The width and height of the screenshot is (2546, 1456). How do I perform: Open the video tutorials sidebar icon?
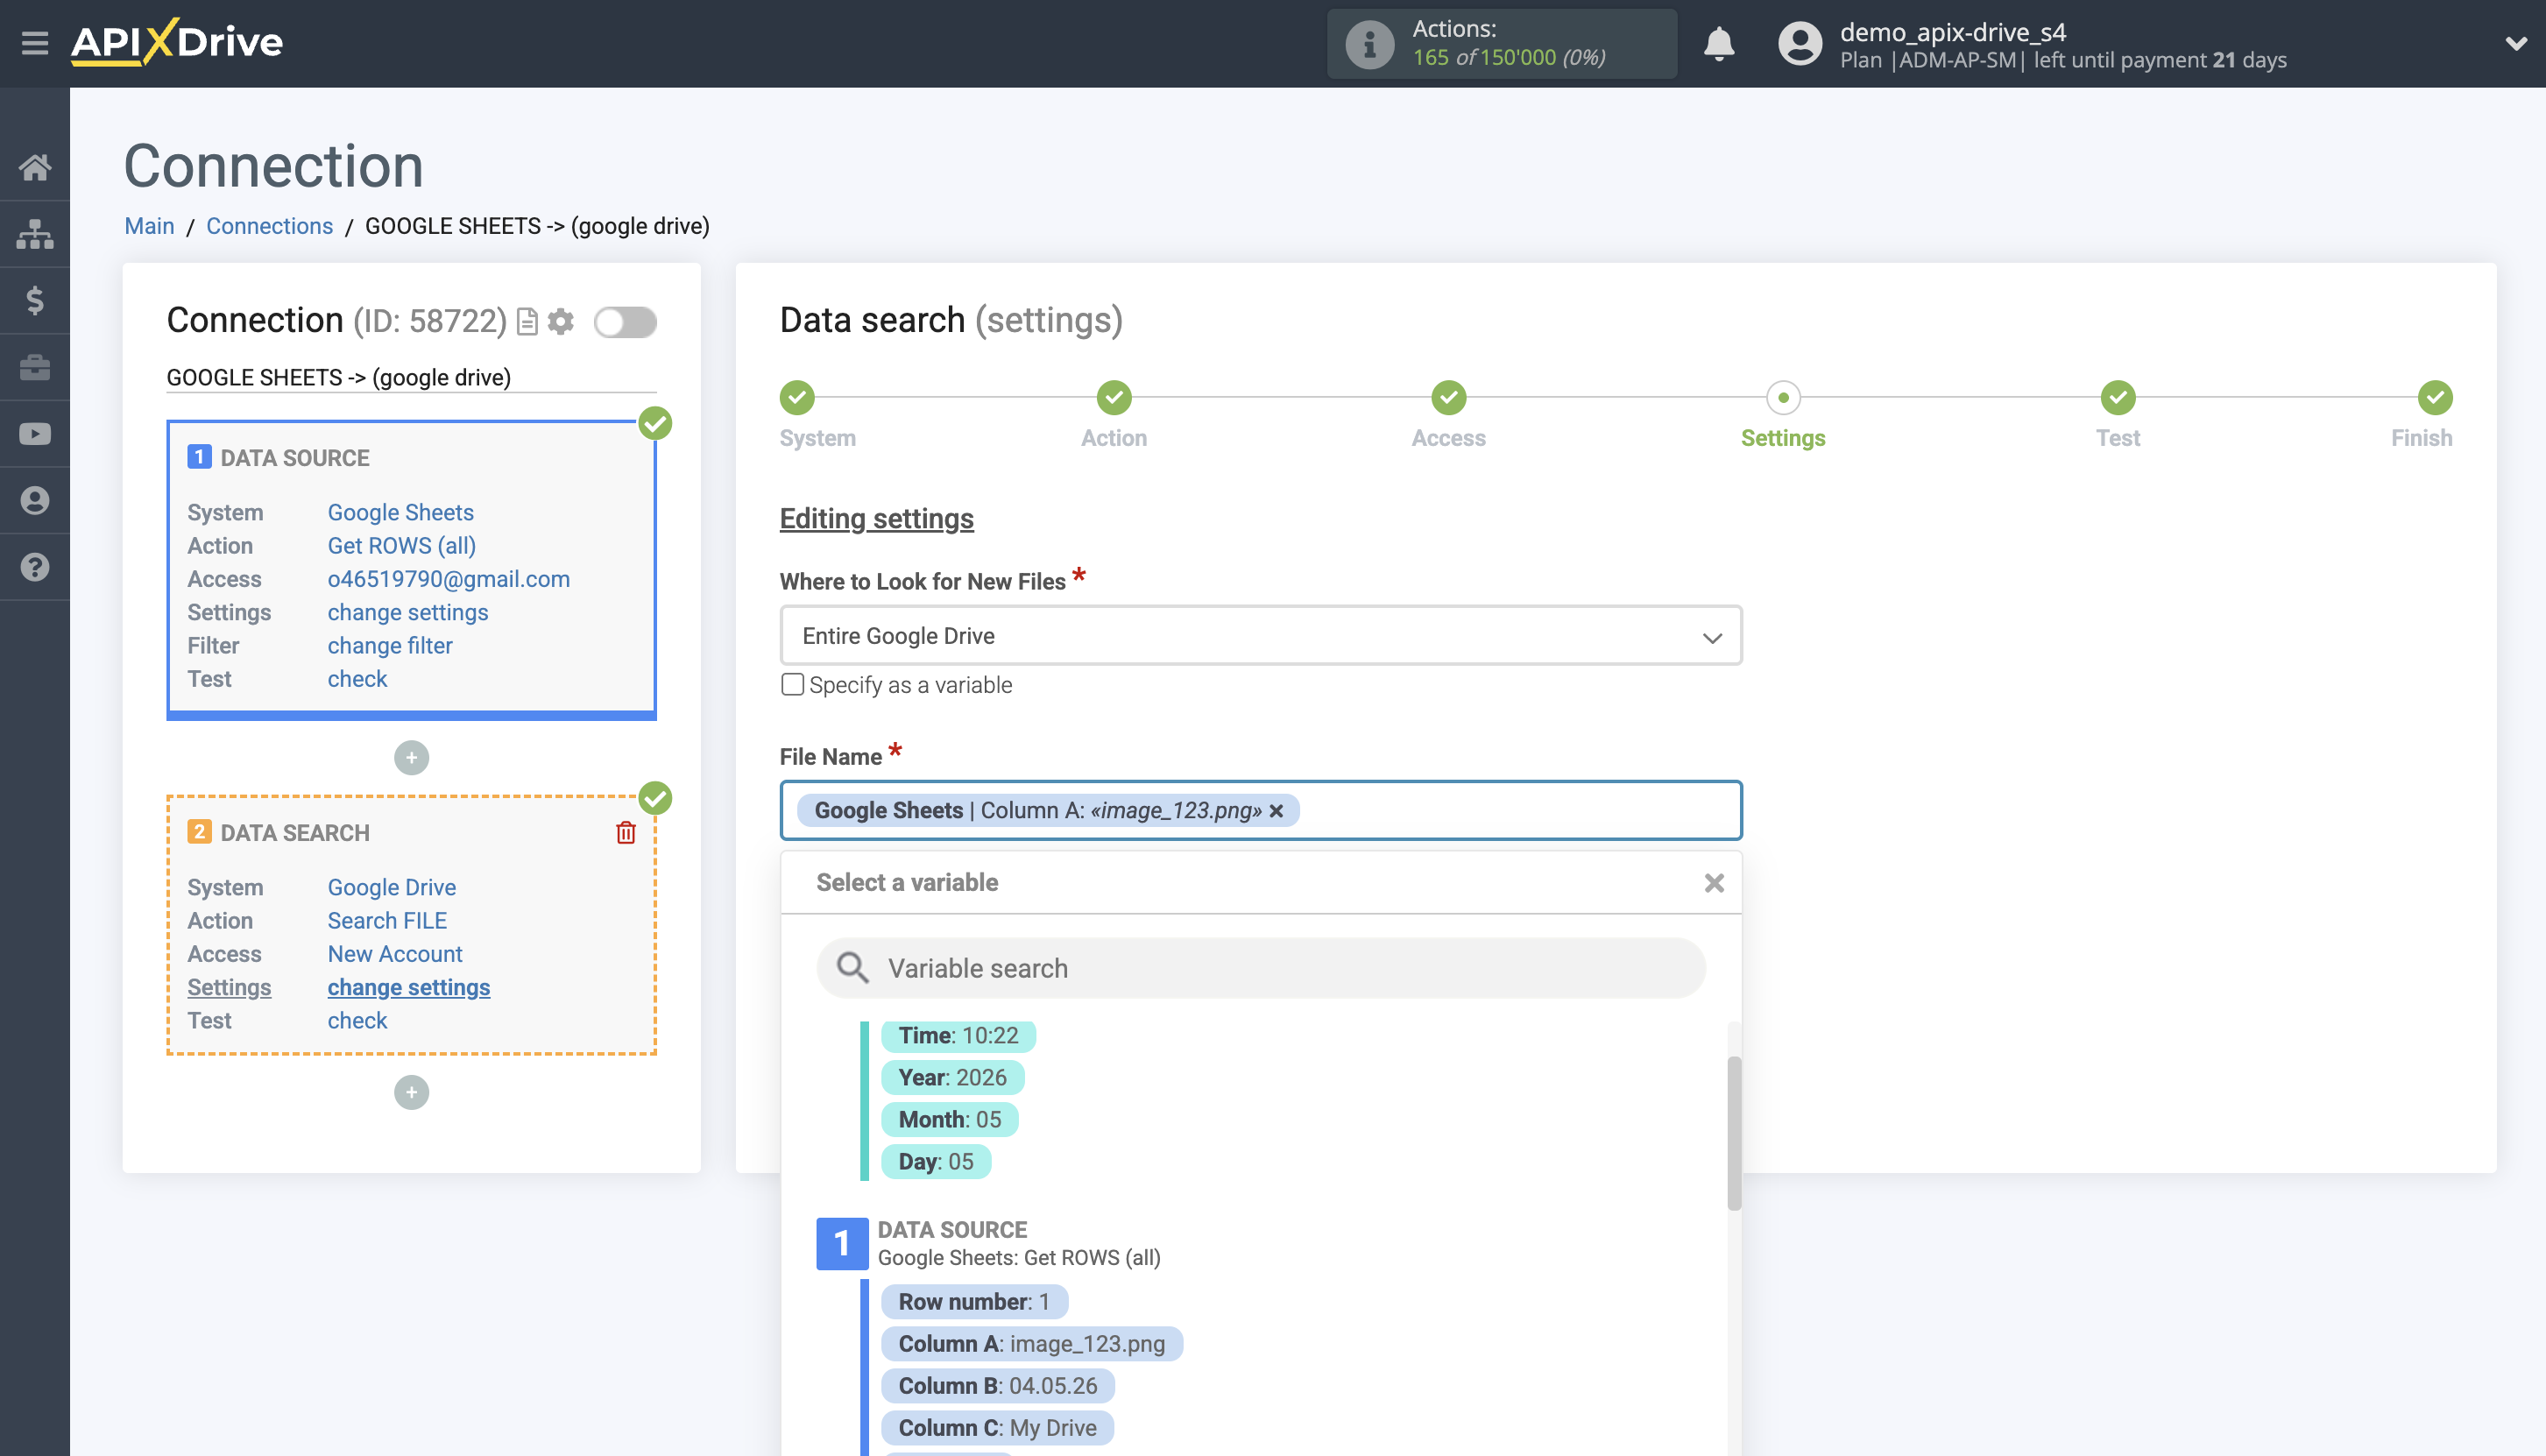(x=35, y=434)
